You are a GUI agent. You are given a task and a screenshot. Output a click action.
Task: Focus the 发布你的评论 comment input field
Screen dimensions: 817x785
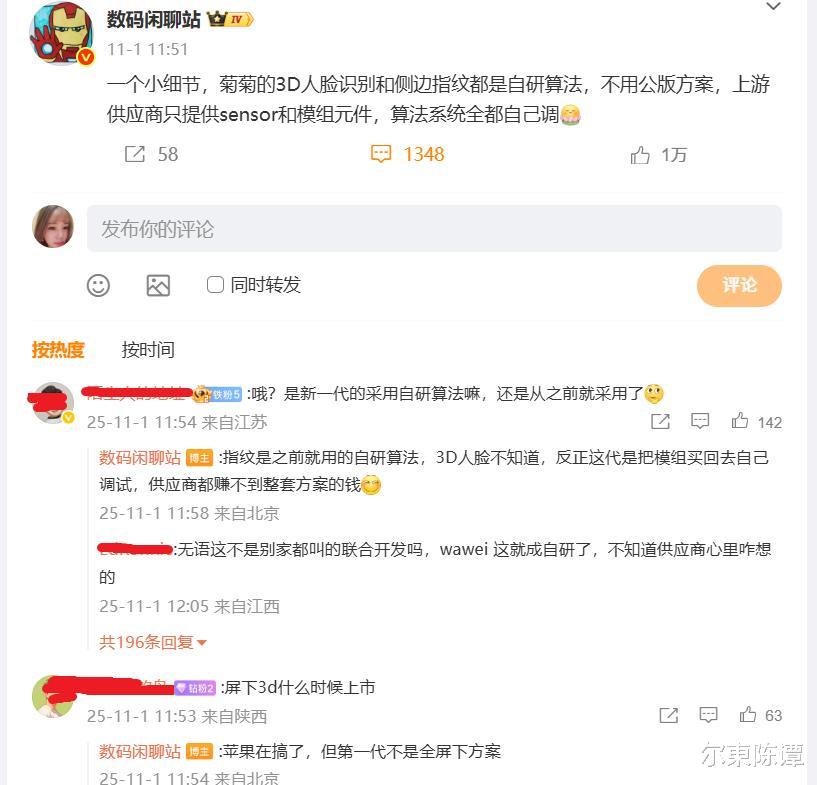[434, 229]
